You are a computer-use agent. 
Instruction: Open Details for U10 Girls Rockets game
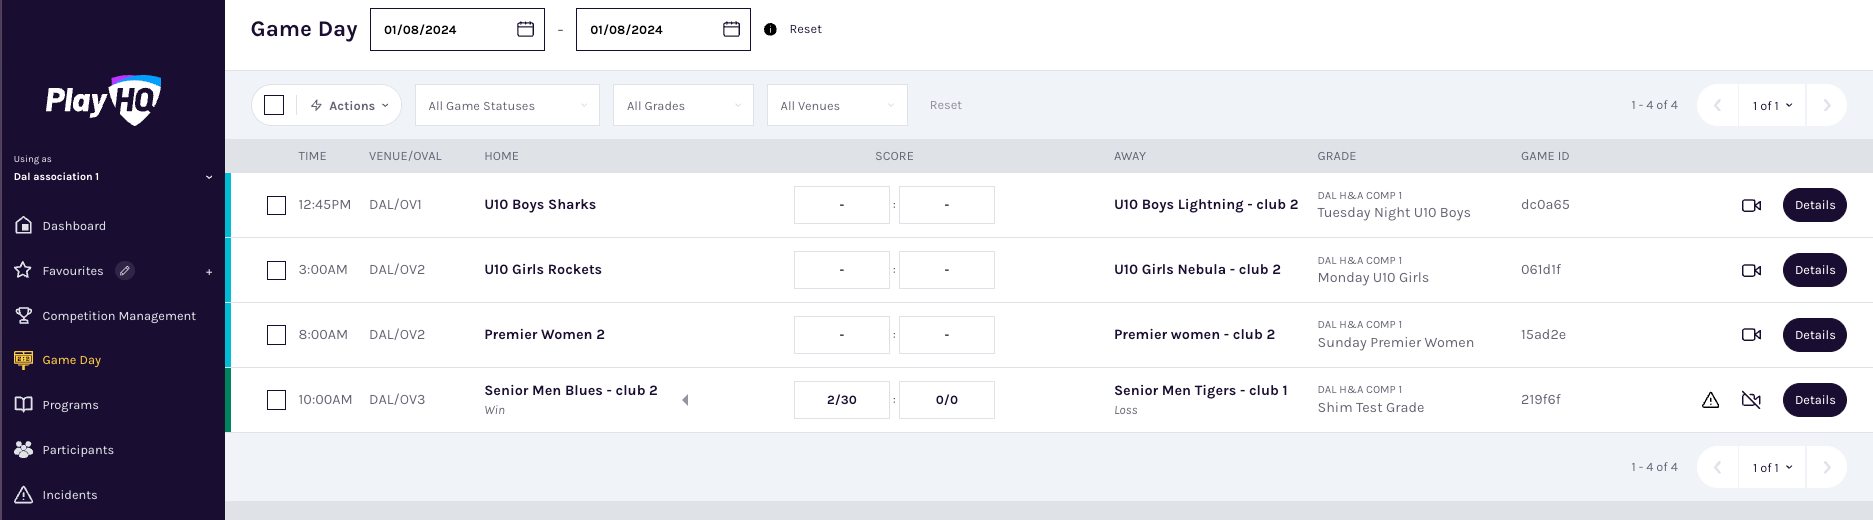(x=1814, y=270)
